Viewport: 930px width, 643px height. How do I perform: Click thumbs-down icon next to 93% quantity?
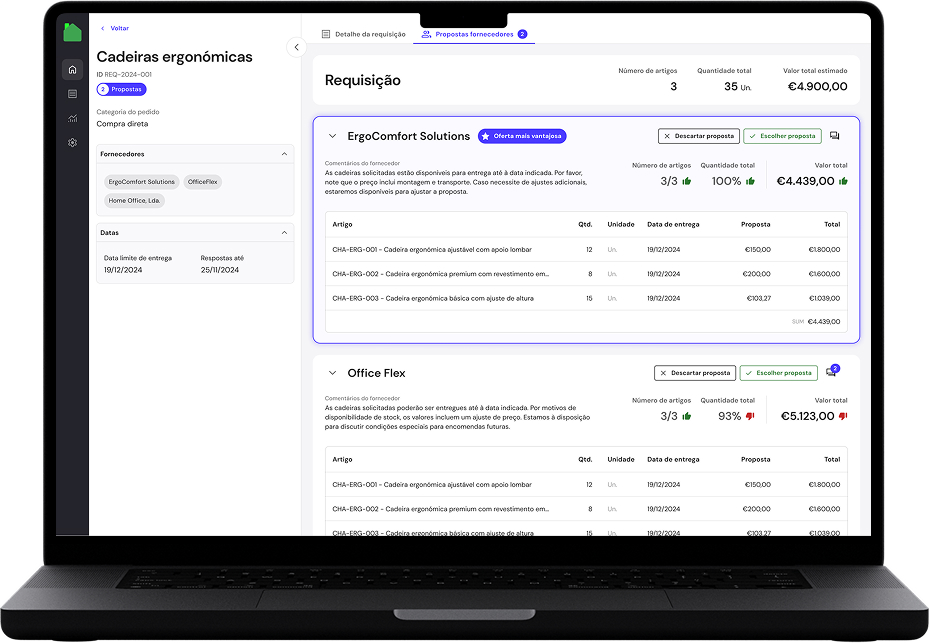(750, 416)
